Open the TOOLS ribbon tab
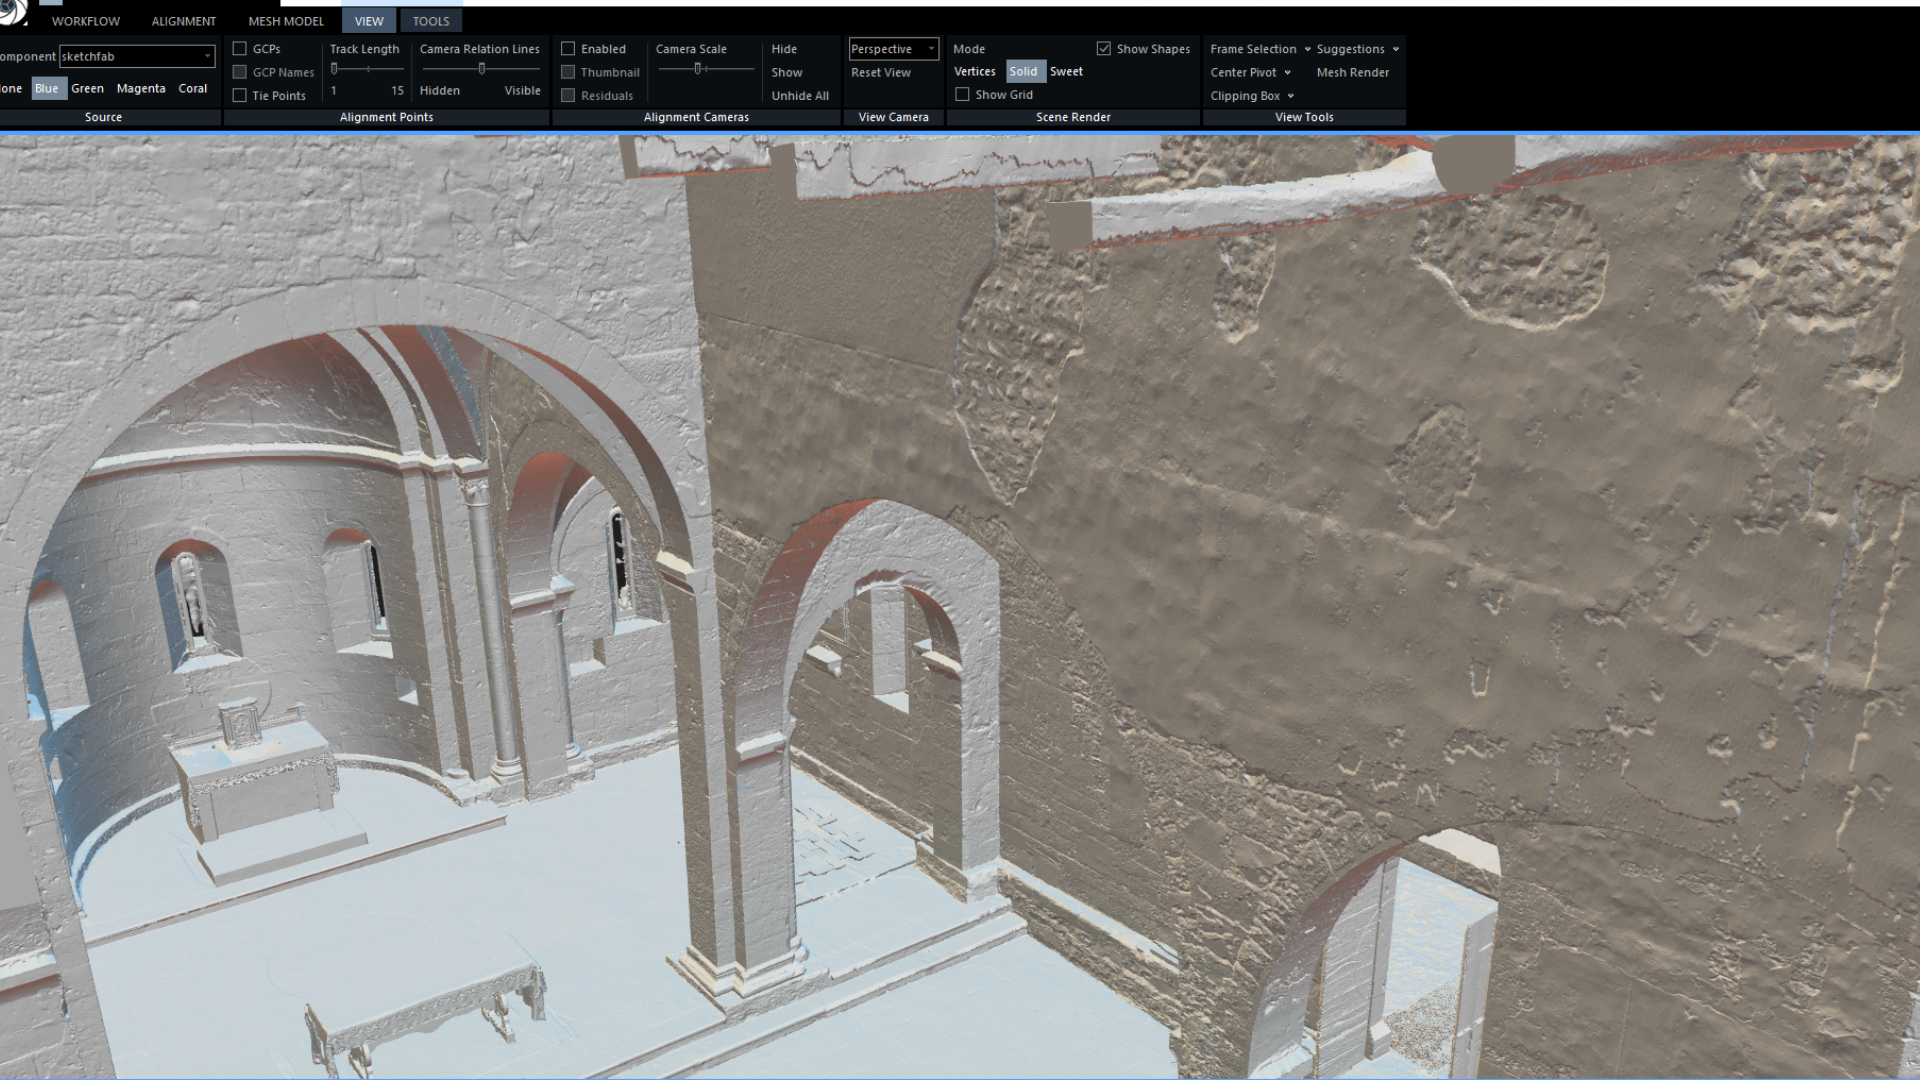Image resolution: width=1920 pixels, height=1080 pixels. coord(431,21)
